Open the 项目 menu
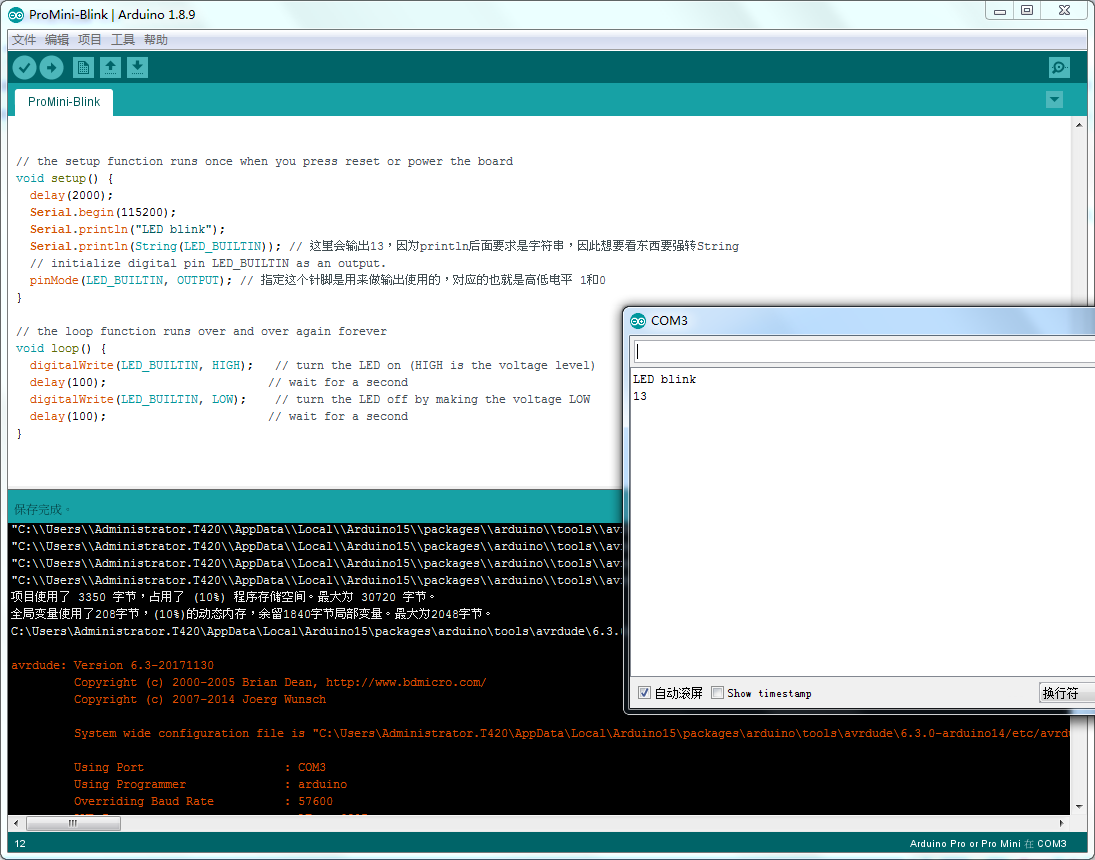Screen dimensions: 1095x860 point(89,40)
